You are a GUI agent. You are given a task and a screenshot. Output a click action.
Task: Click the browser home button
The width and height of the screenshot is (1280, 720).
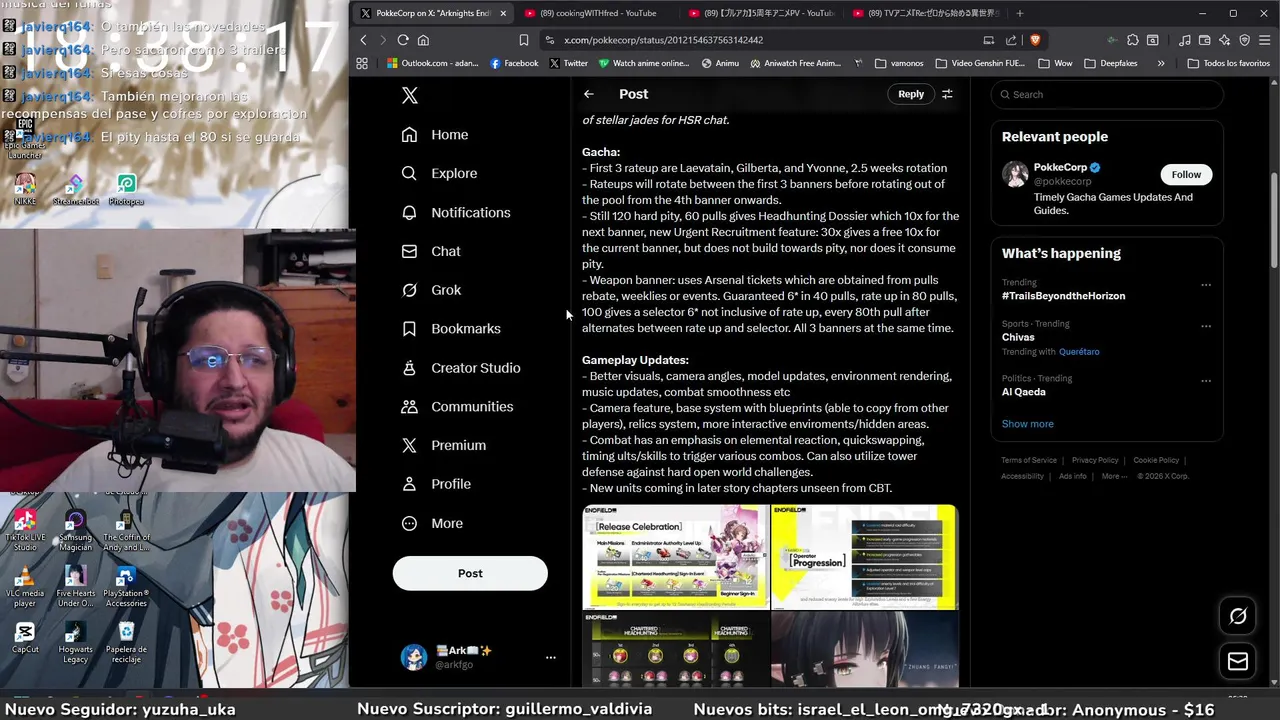click(x=423, y=40)
